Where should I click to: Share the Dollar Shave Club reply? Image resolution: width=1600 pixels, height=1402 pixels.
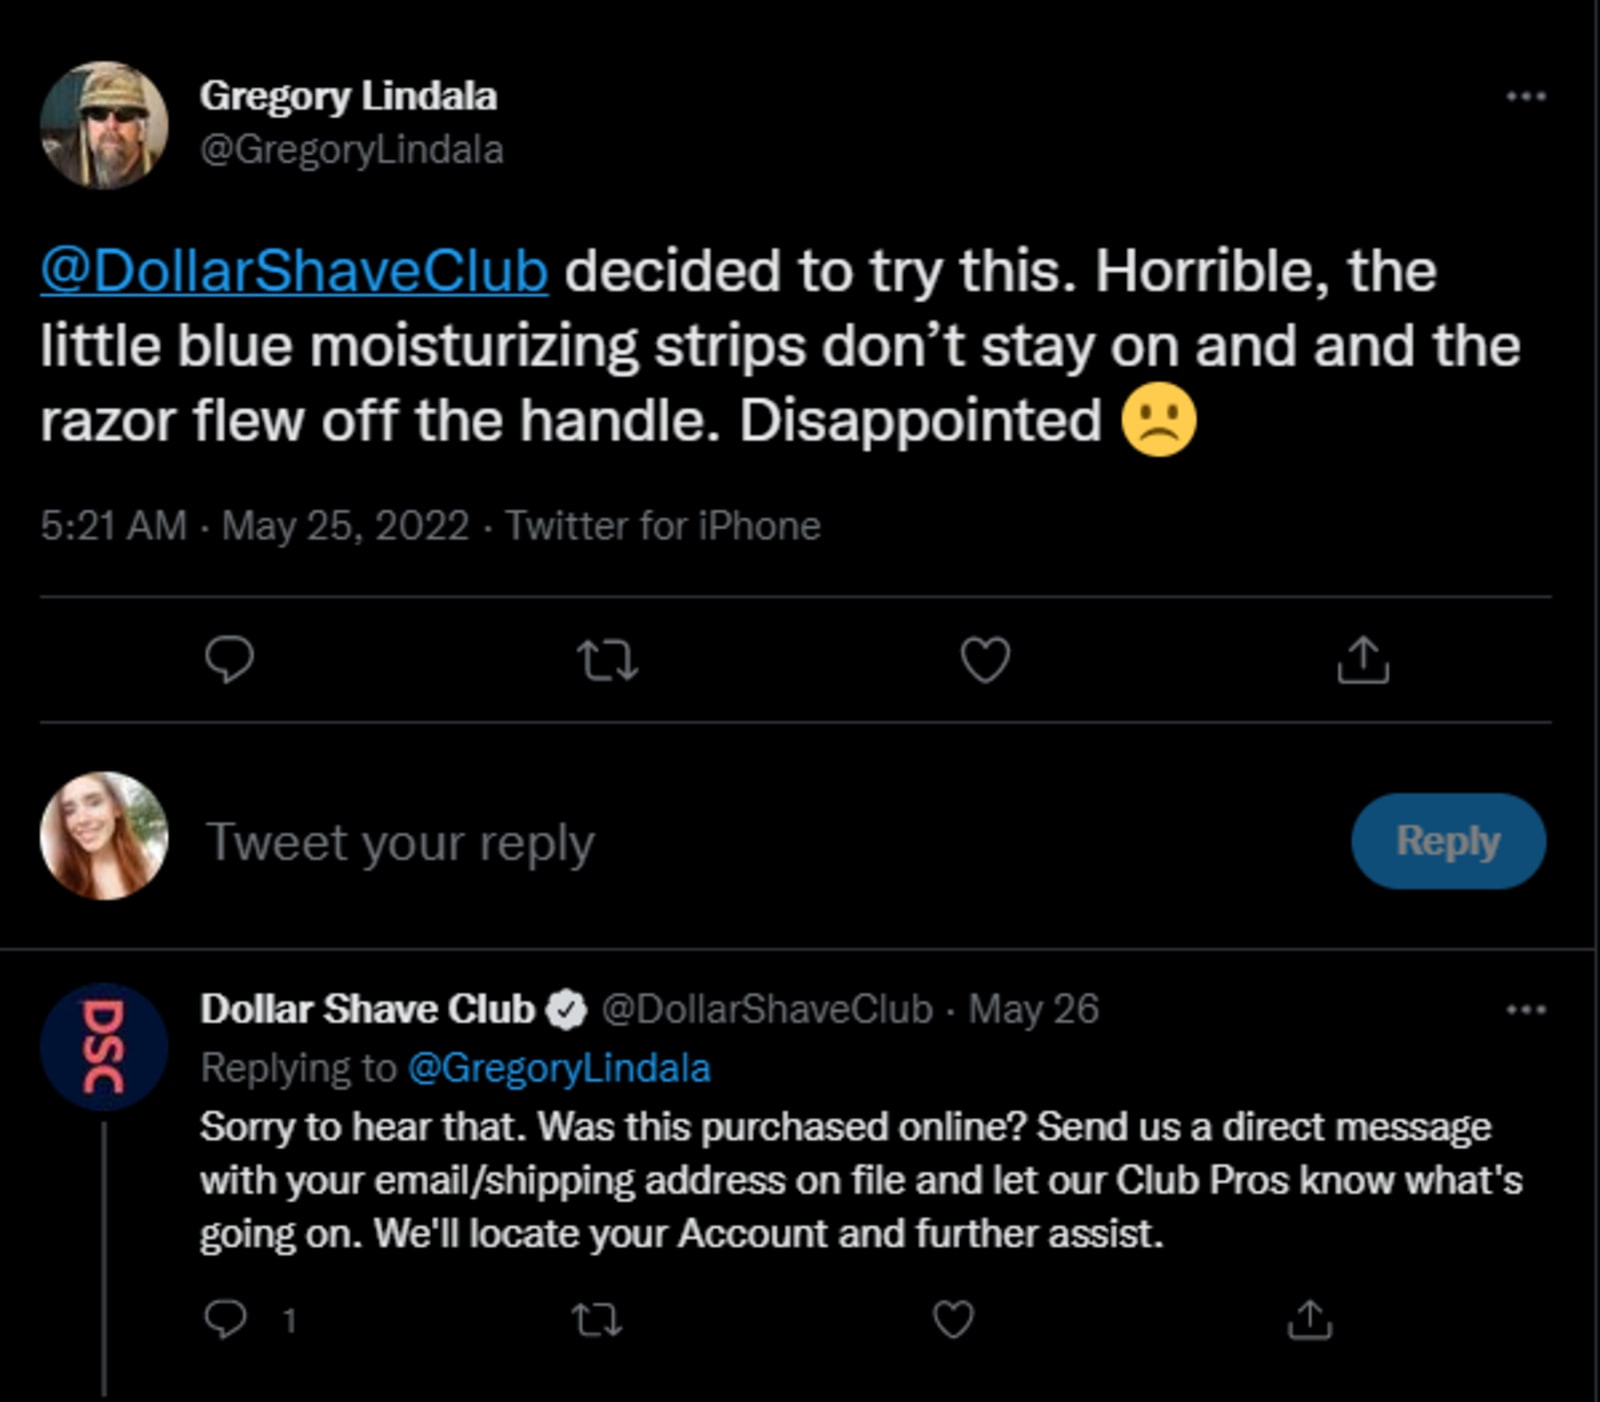pos(1309,1320)
